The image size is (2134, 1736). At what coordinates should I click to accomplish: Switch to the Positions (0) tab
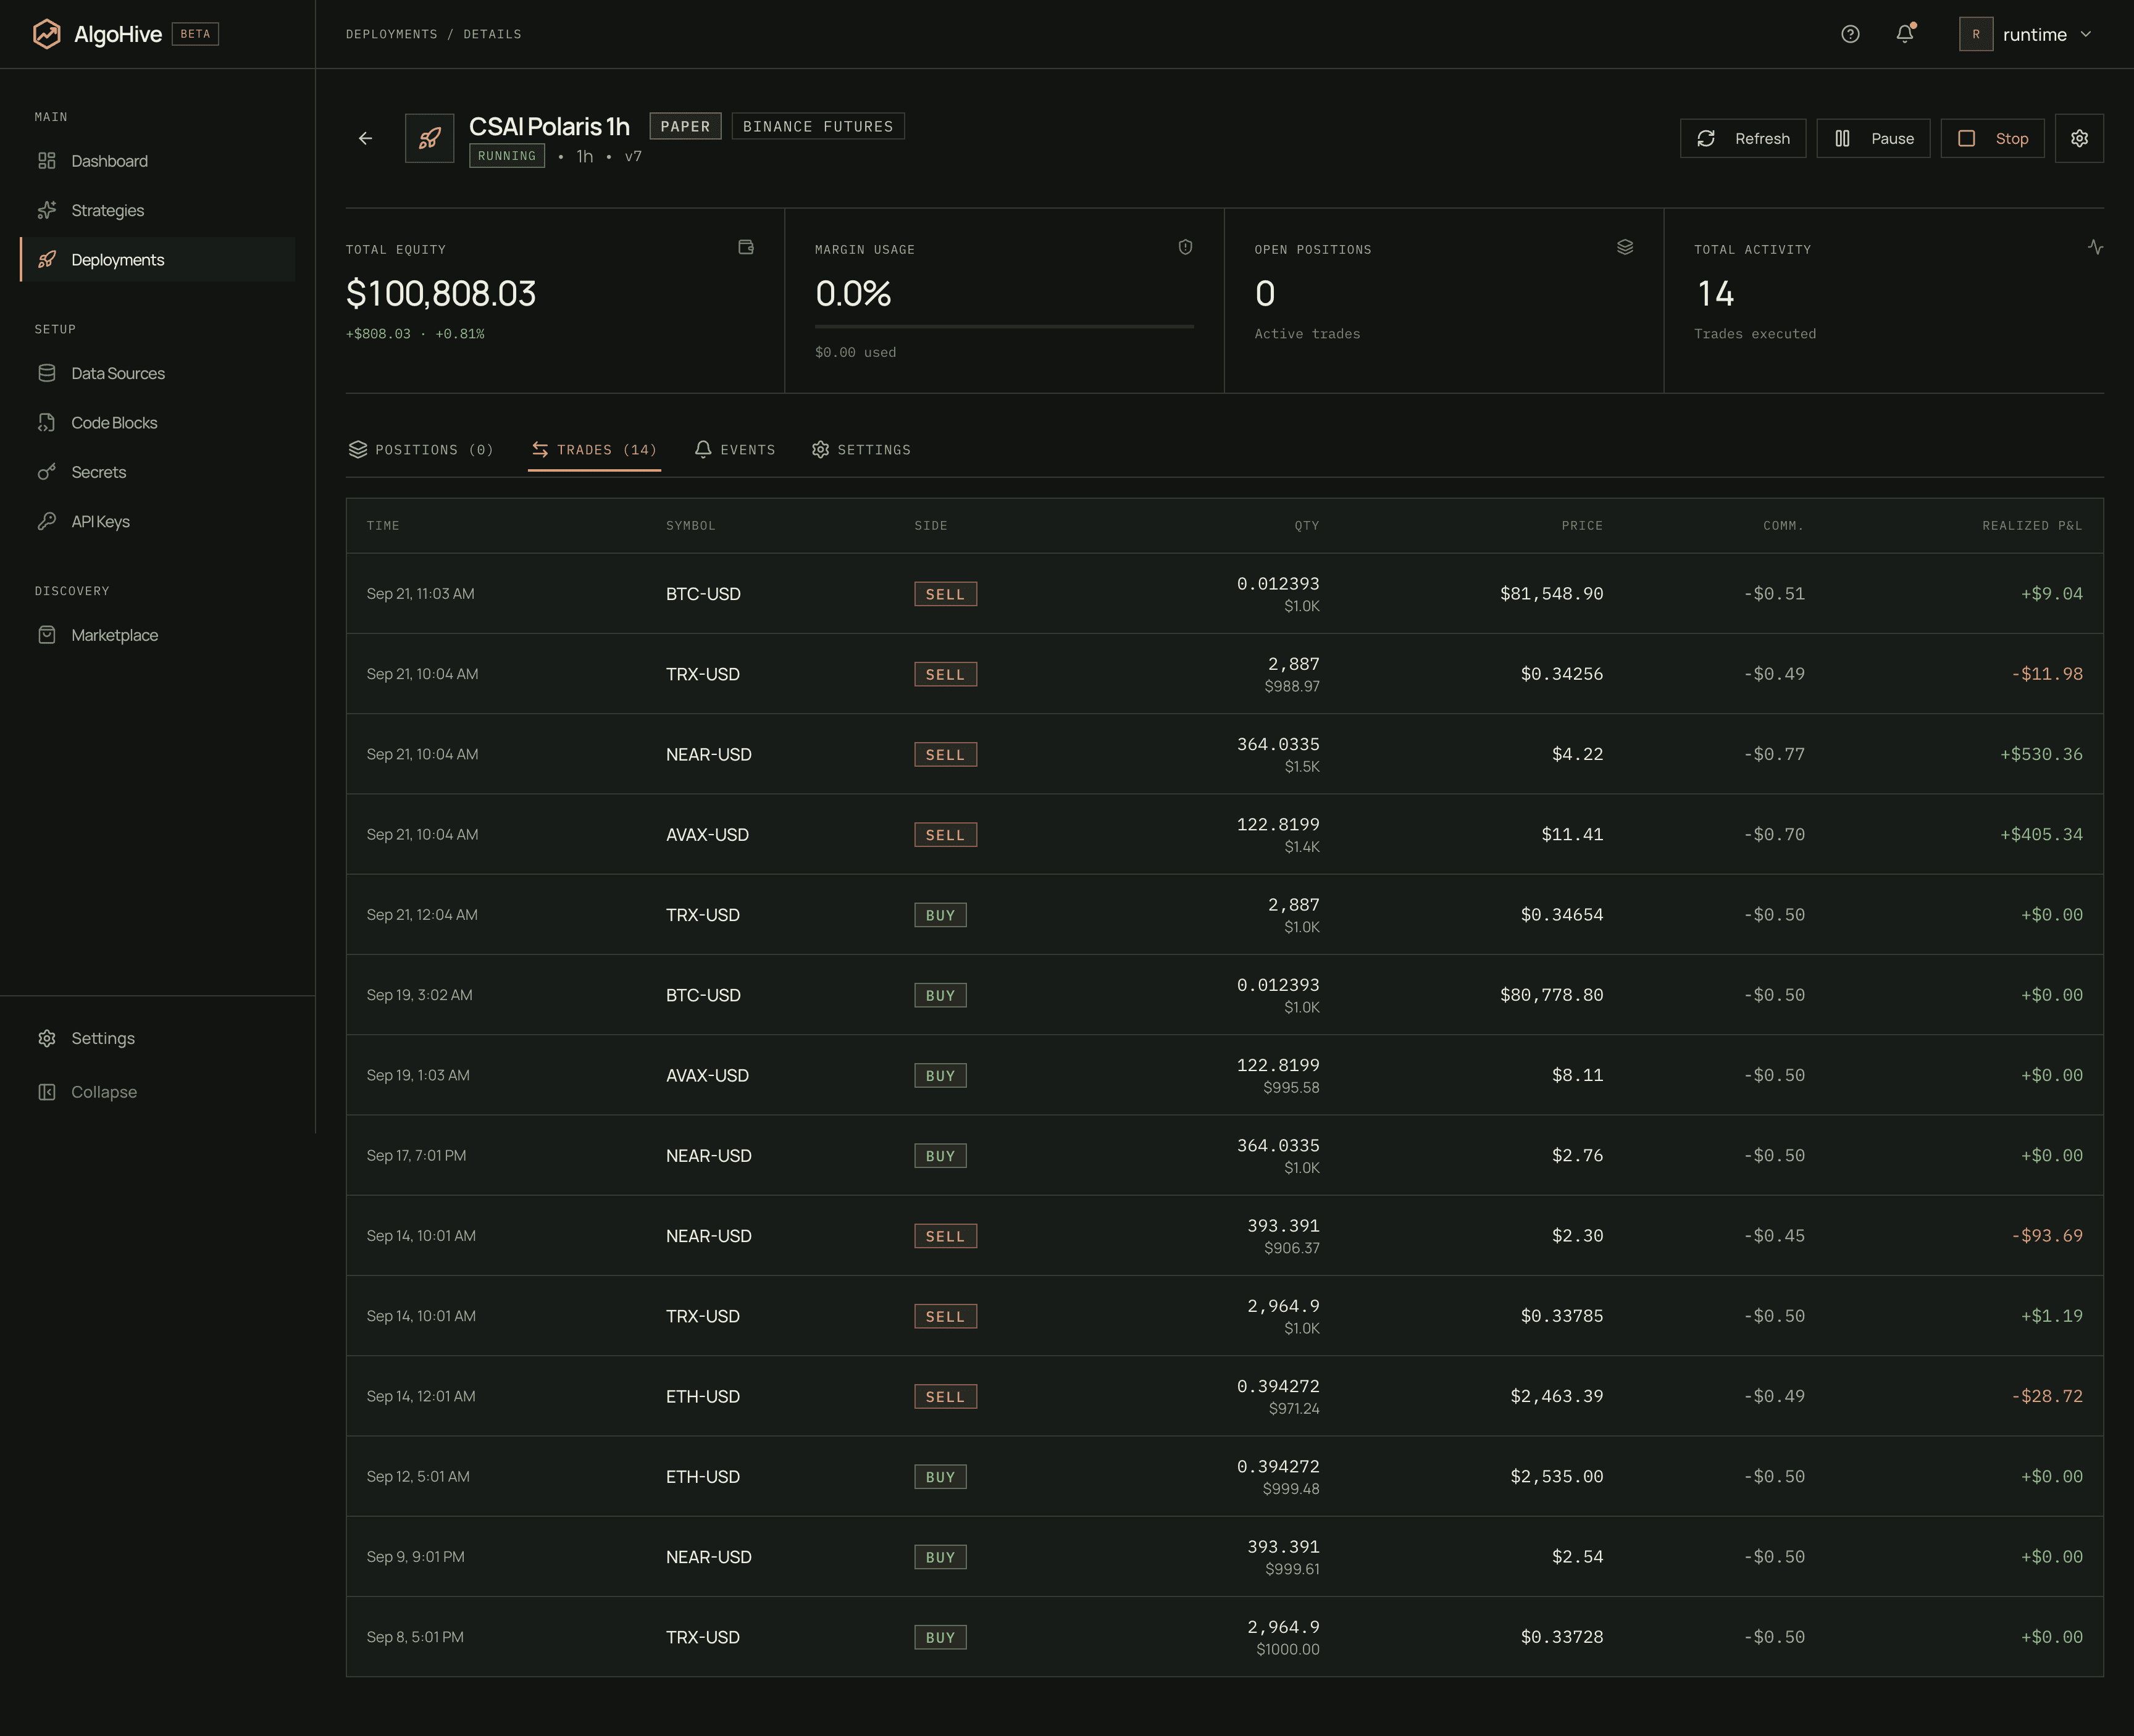coord(421,450)
